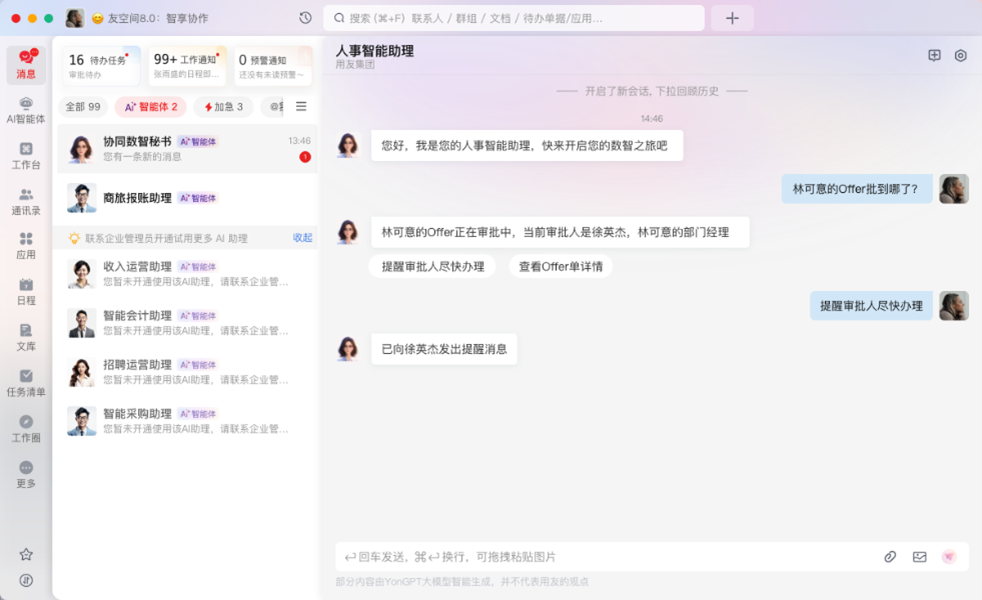Click the search input field
The width and height of the screenshot is (982, 600).
[x=515, y=18]
